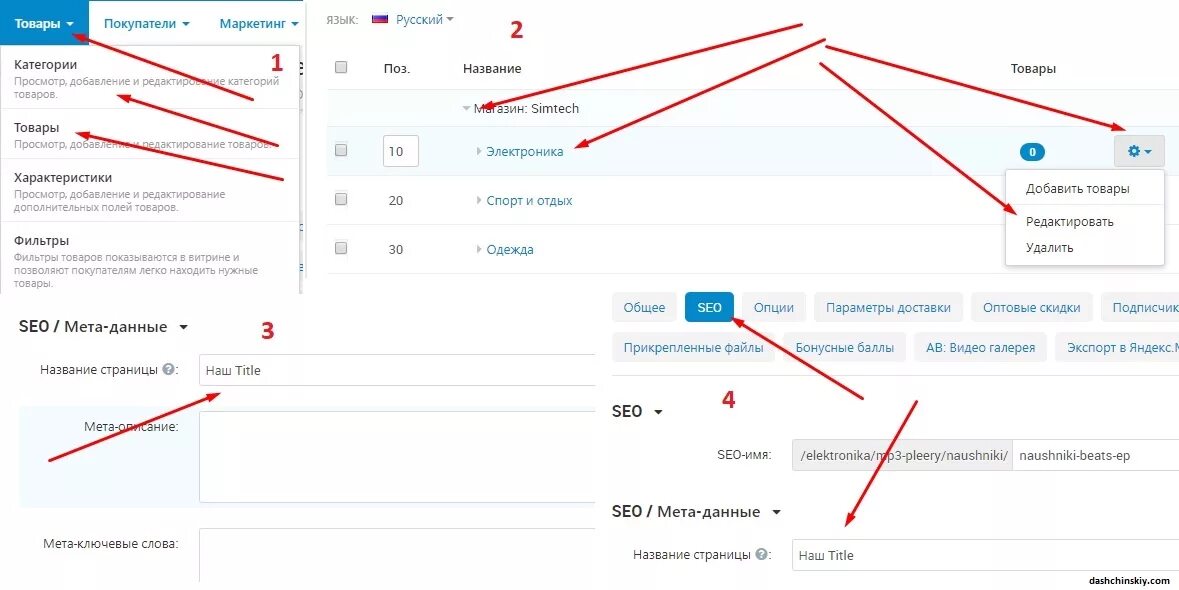Collapse the SEO / Мета-данные section caret on left
This screenshot has height=590, width=1179.
[183, 328]
